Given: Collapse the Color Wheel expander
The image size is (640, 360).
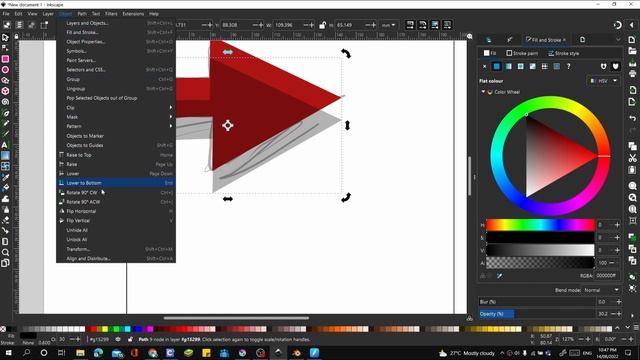Looking at the screenshot, I should pyautogui.click(x=483, y=92).
